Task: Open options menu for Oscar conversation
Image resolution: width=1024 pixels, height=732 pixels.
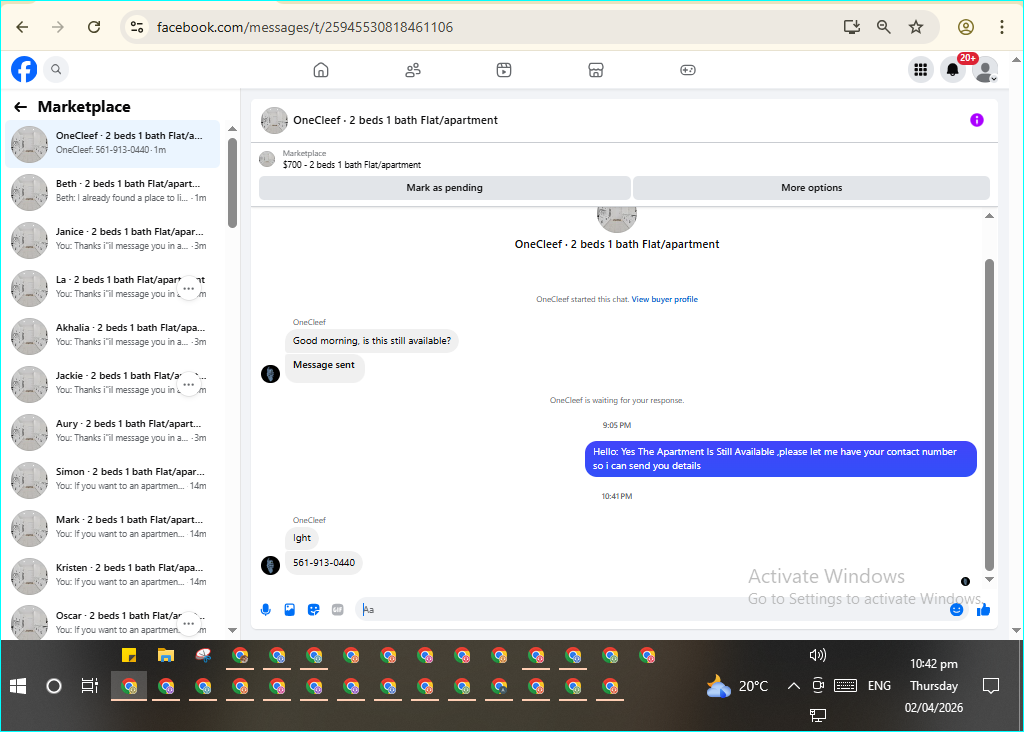Action: (189, 624)
